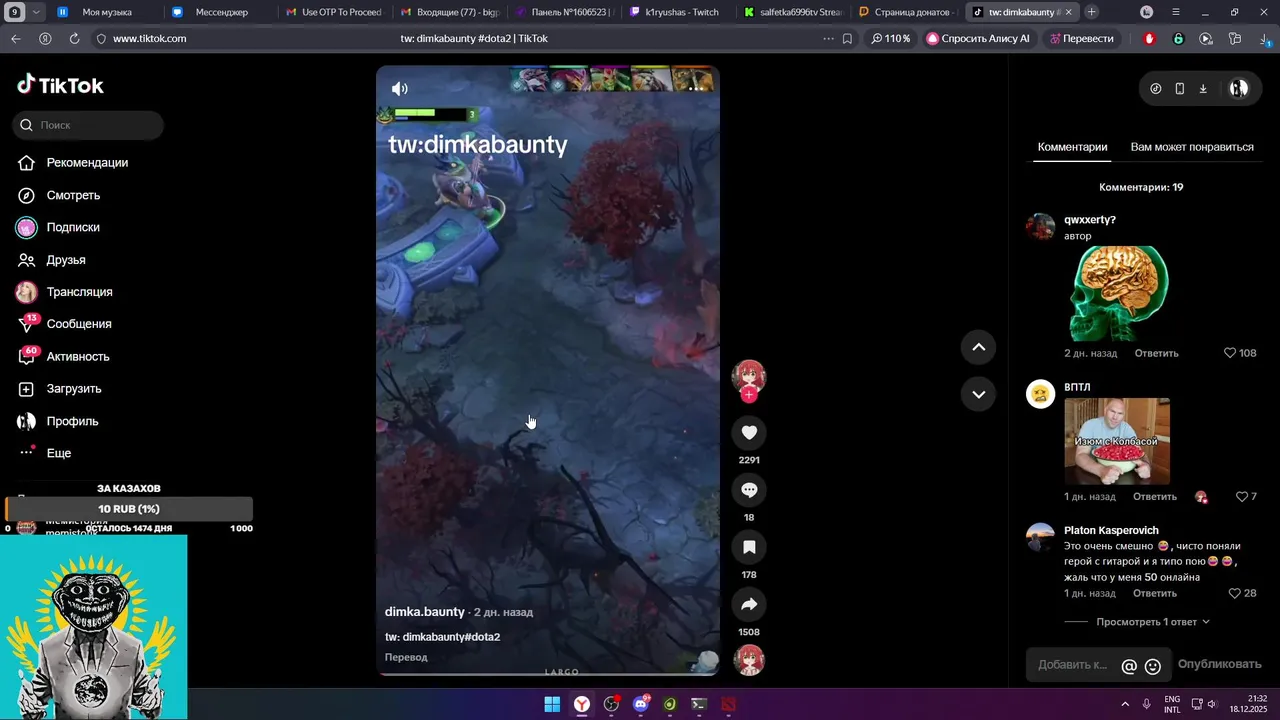This screenshot has width=1280, height=720.
Task: Open comments using the speech bubble icon
Action: click(749, 490)
